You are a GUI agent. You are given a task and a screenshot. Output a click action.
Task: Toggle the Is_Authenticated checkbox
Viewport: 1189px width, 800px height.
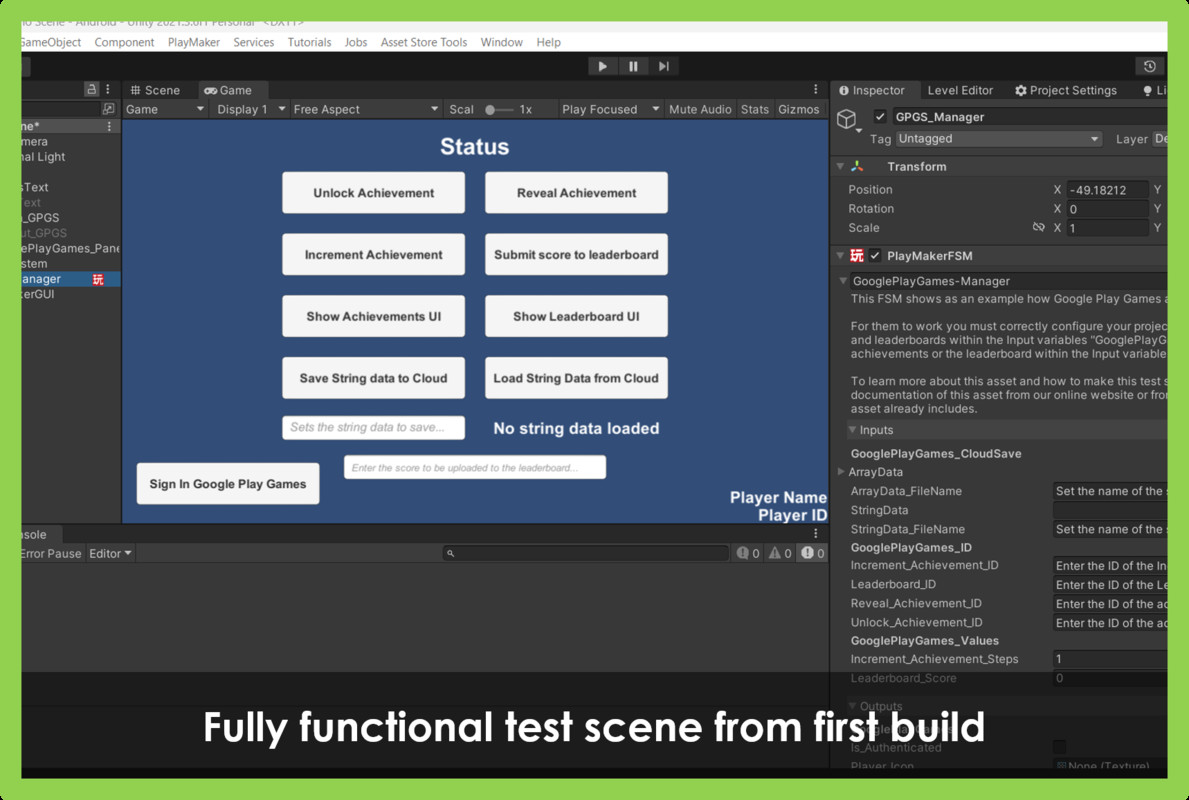point(1059,747)
